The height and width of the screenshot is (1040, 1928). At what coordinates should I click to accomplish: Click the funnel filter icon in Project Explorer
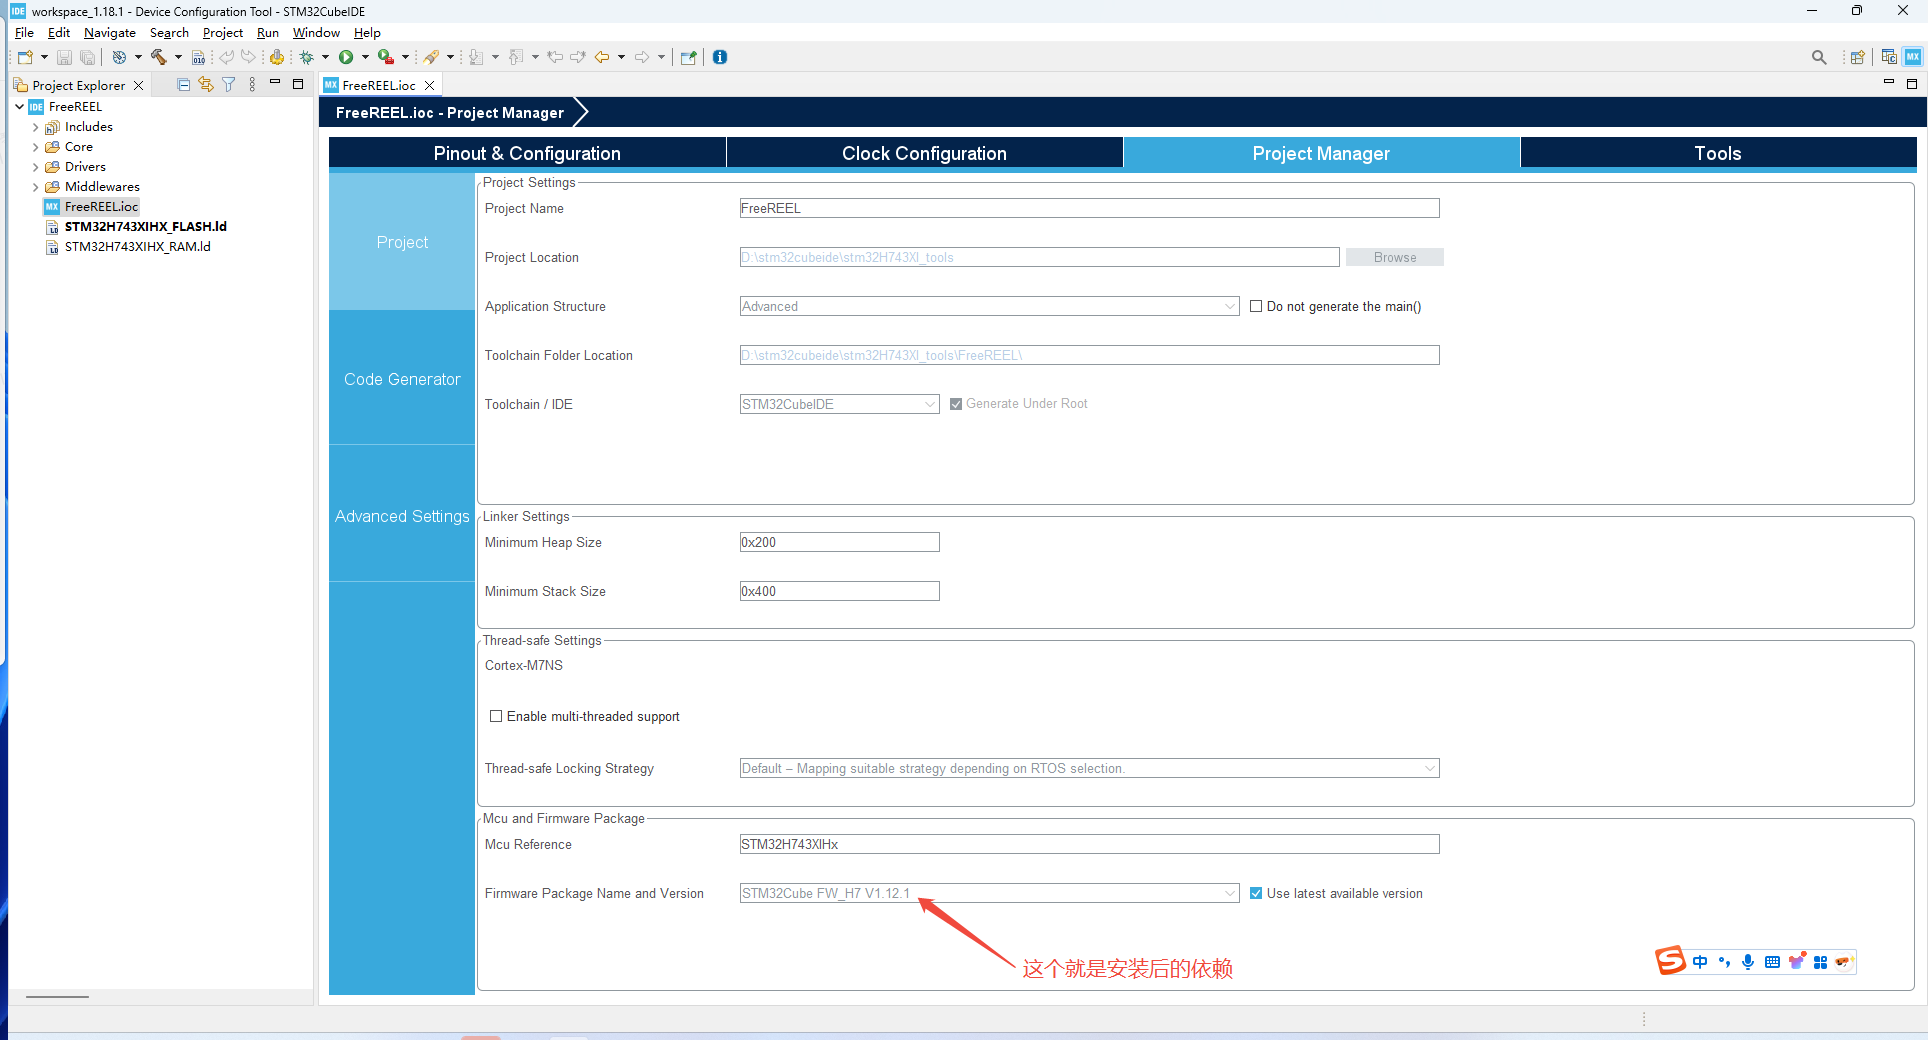229,85
